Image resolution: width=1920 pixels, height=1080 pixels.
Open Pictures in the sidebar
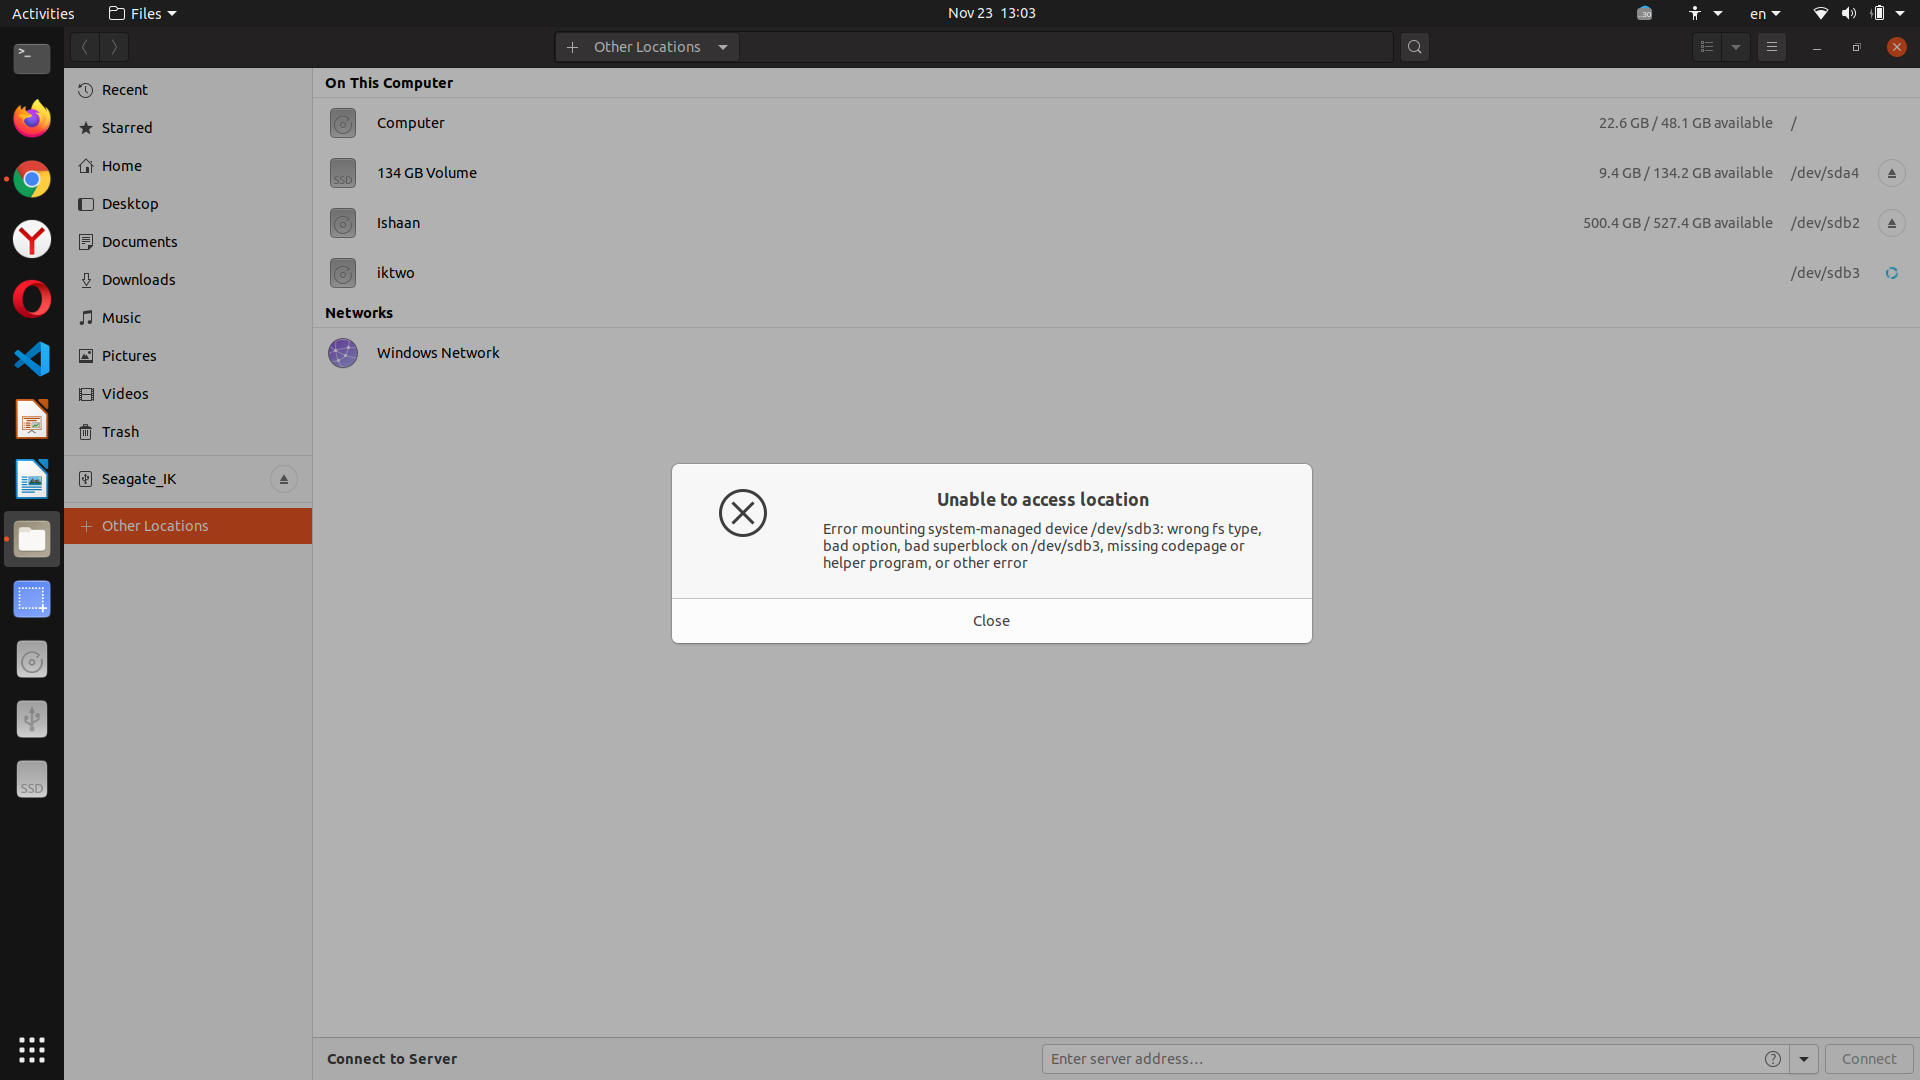[188, 356]
